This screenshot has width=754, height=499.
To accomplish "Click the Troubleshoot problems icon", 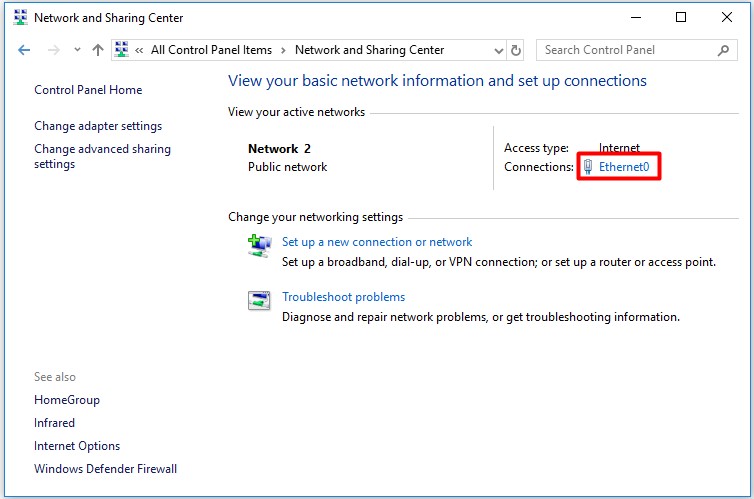I will point(259,301).
